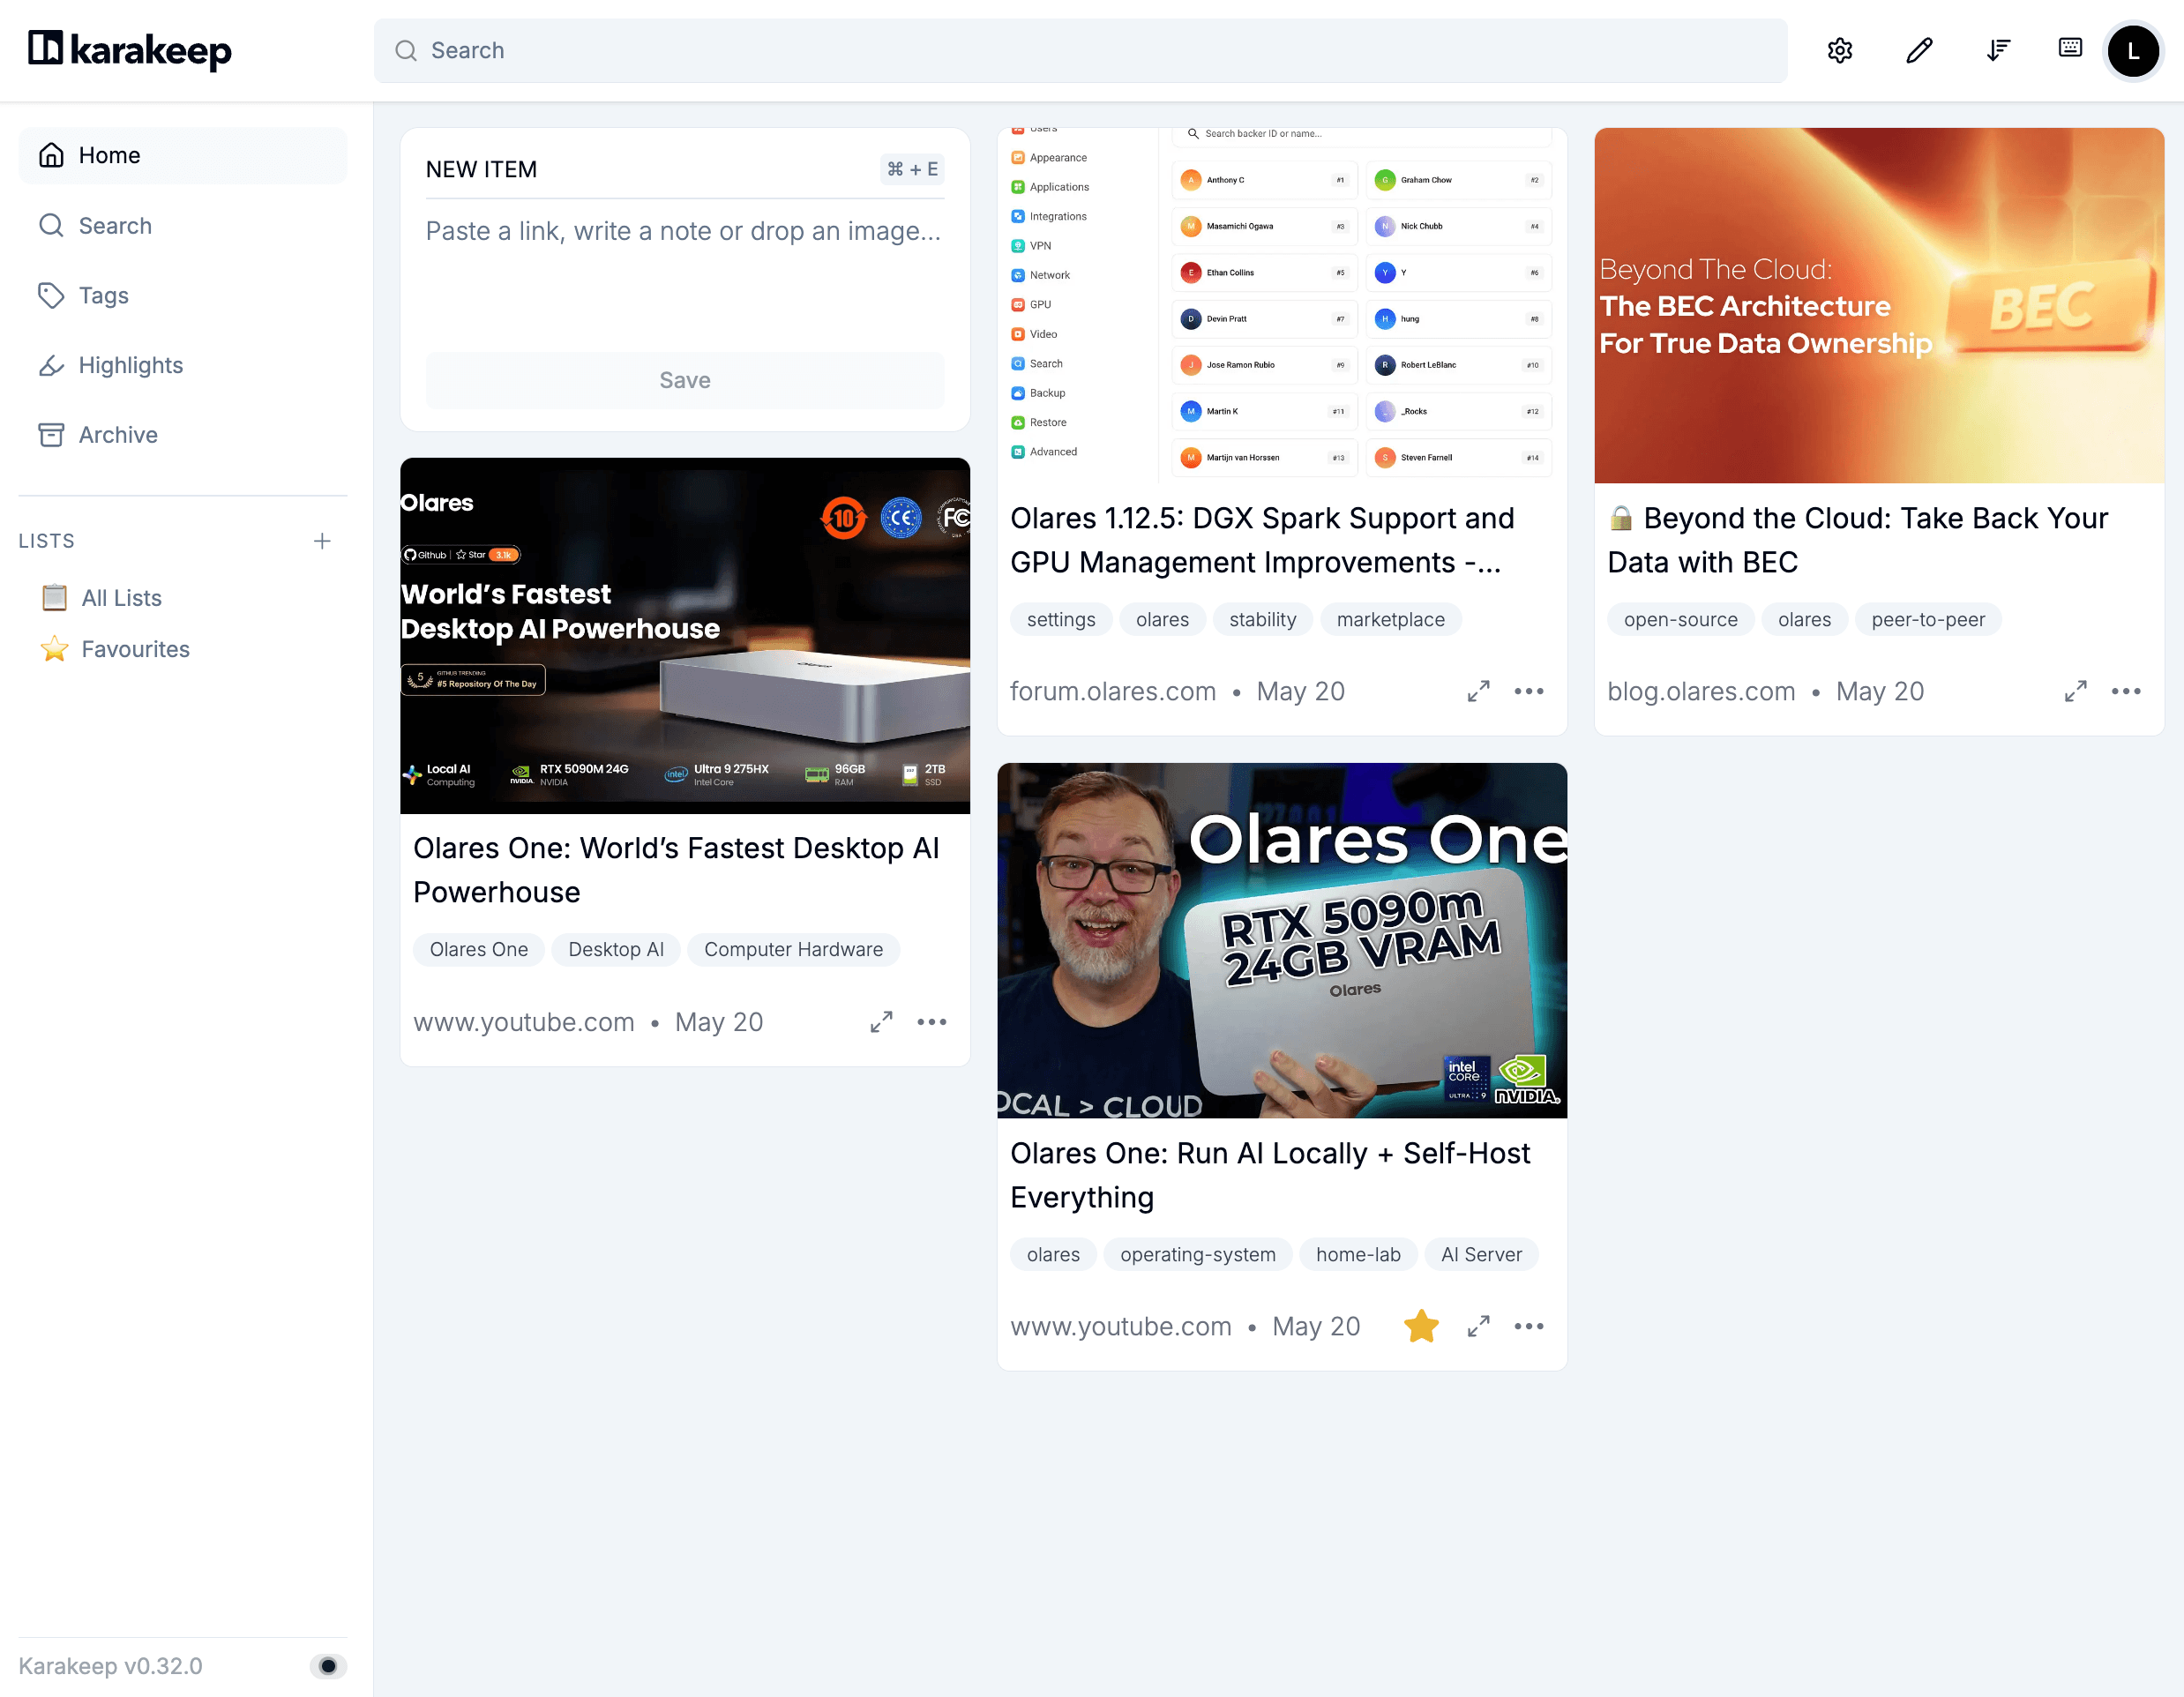This screenshot has height=1697, width=2184.
Task: Open Search from the sidebar
Action: pos(183,225)
